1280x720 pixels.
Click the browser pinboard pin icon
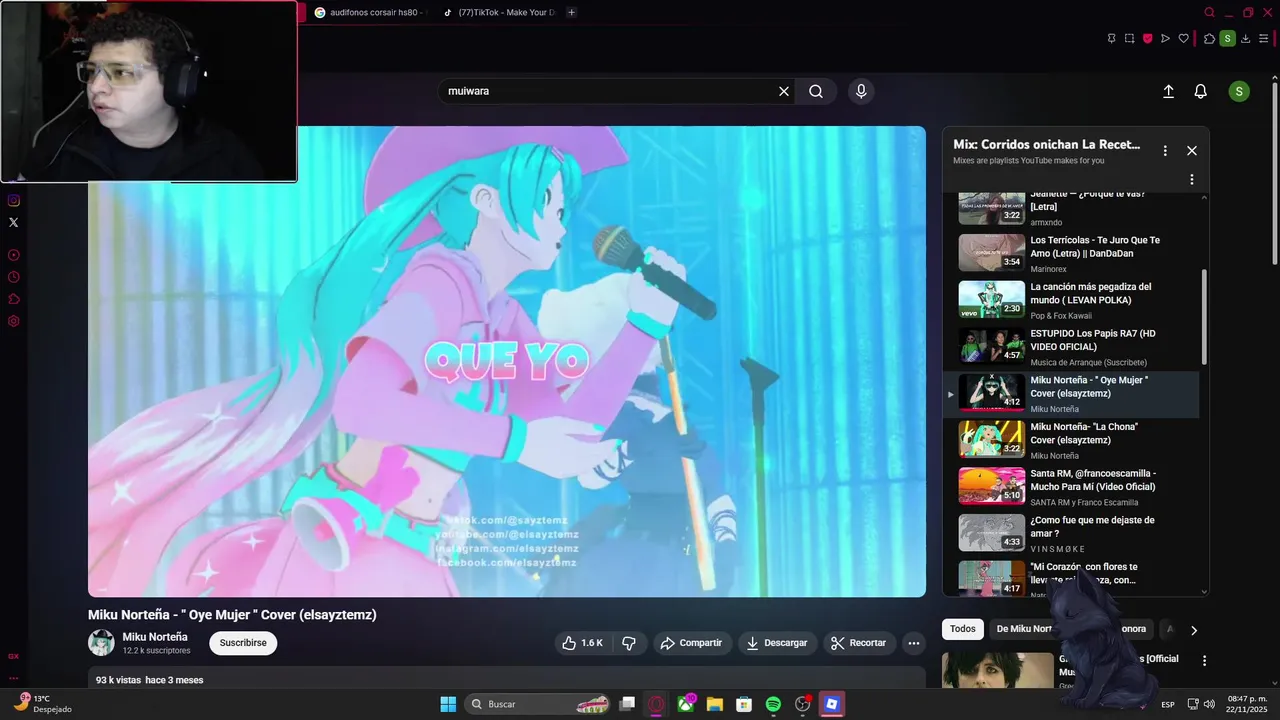1111,39
